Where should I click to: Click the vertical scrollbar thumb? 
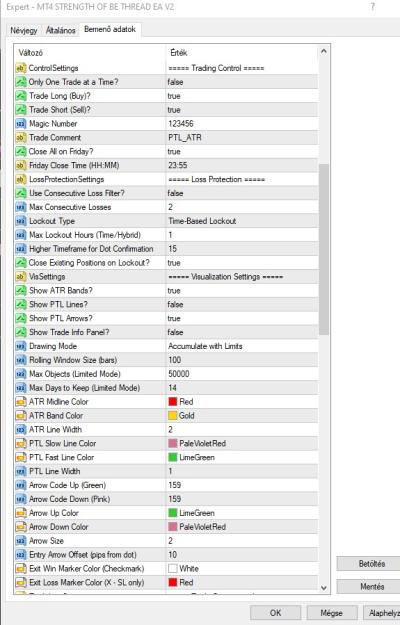click(x=324, y=250)
